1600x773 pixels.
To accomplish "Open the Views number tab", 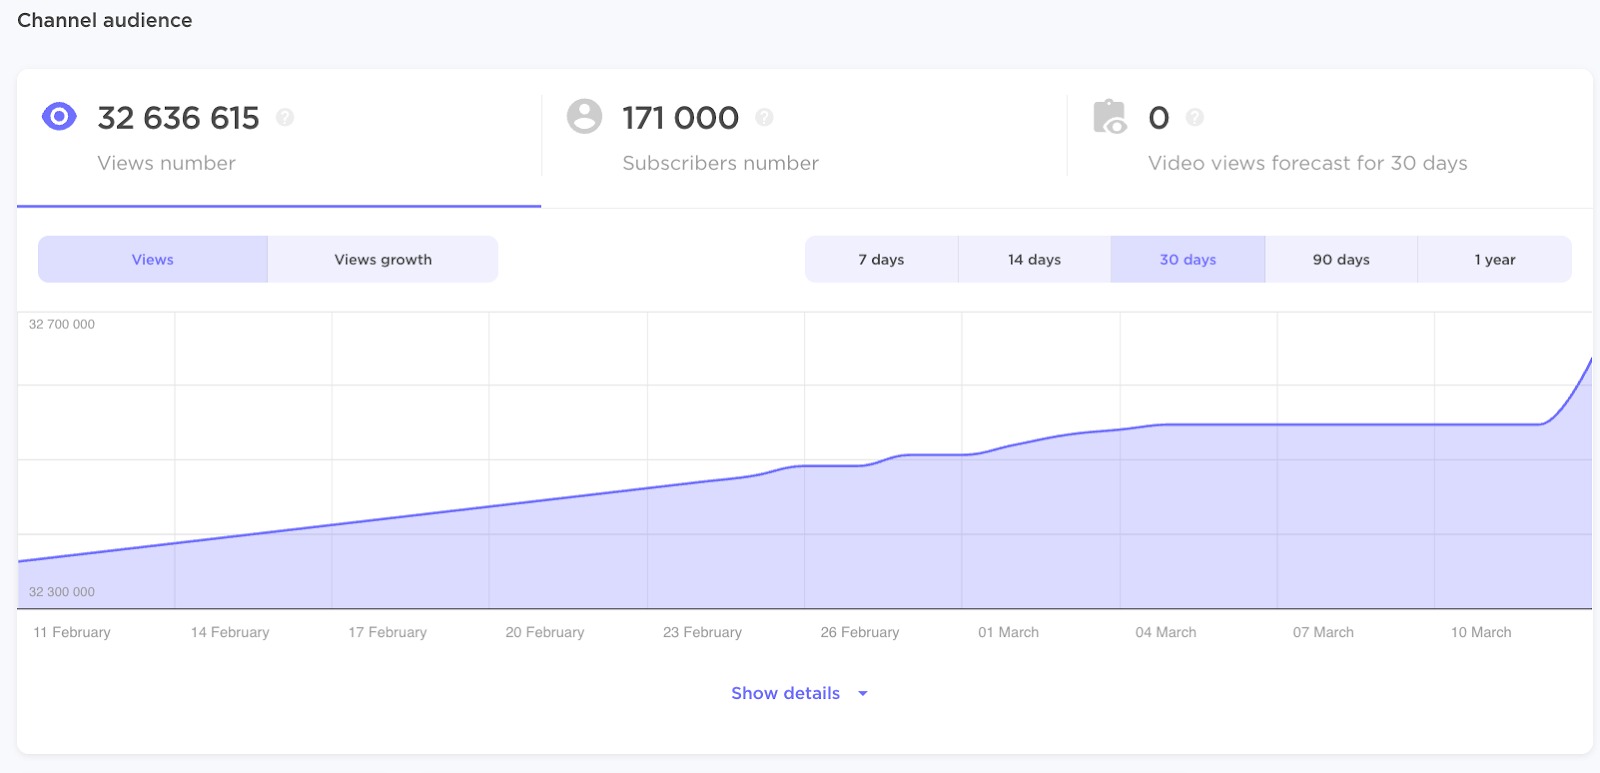I will pyautogui.click(x=279, y=139).
